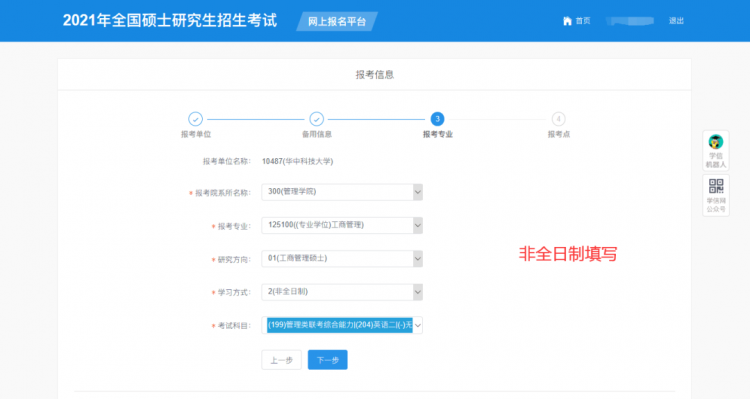Click the blurred username in header
This screenshot has width=750, height=399.
(x=629, y=21)
